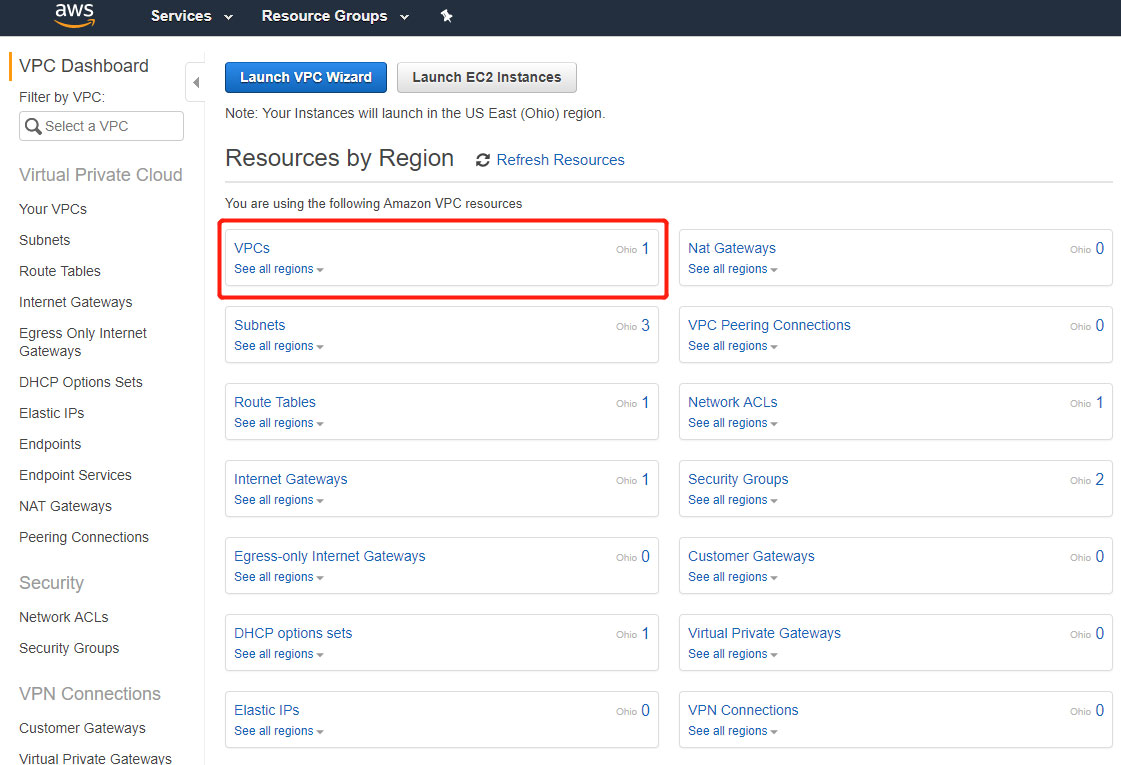This screenshot has width=1121, height=765.
Task: Open NAT Gateways in the sidebar
Action: (65, 506)
